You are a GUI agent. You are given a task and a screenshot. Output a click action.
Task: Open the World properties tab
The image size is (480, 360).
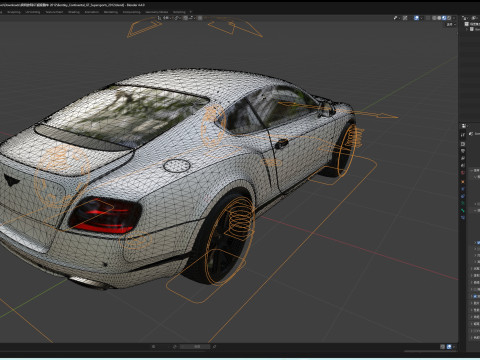coord(463,172)
